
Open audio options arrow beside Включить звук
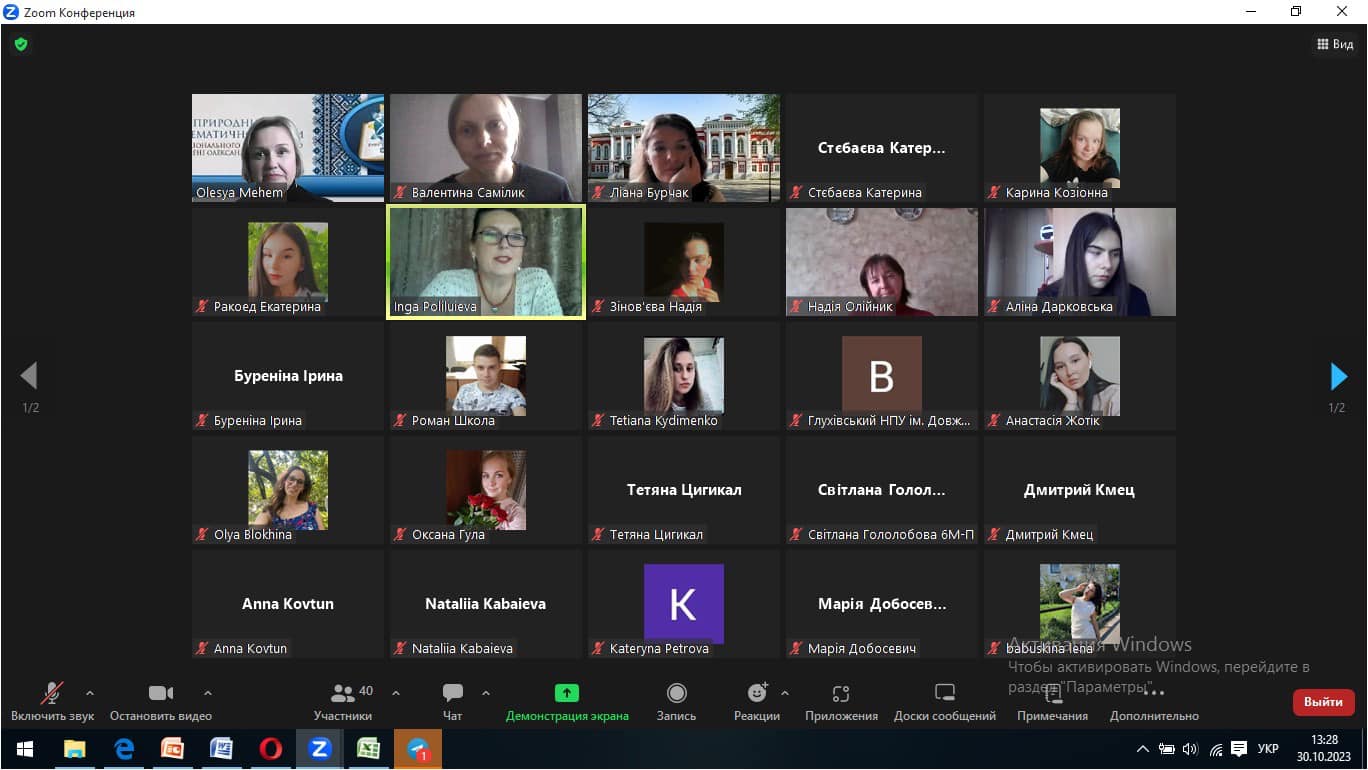click(90, 693)
